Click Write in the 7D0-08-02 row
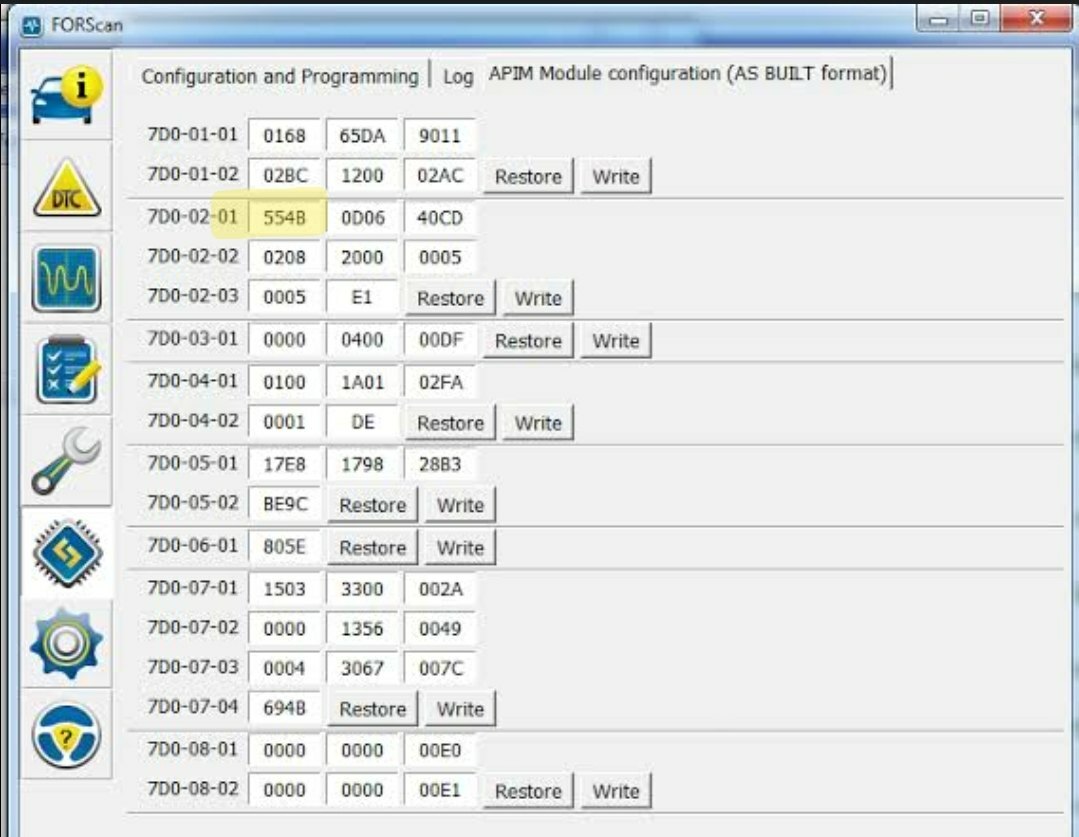Viewport: 1079px width, 837px height. (x=616, y=791)
